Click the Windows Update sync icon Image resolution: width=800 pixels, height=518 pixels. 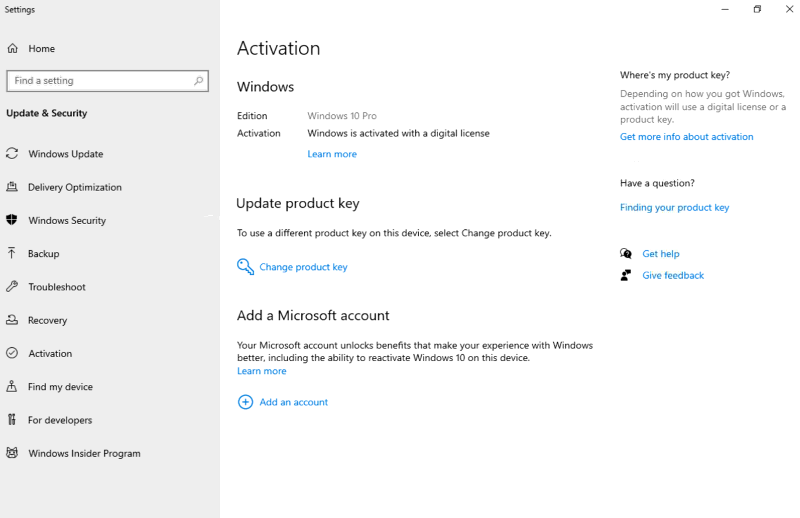[x=12, y=154]
